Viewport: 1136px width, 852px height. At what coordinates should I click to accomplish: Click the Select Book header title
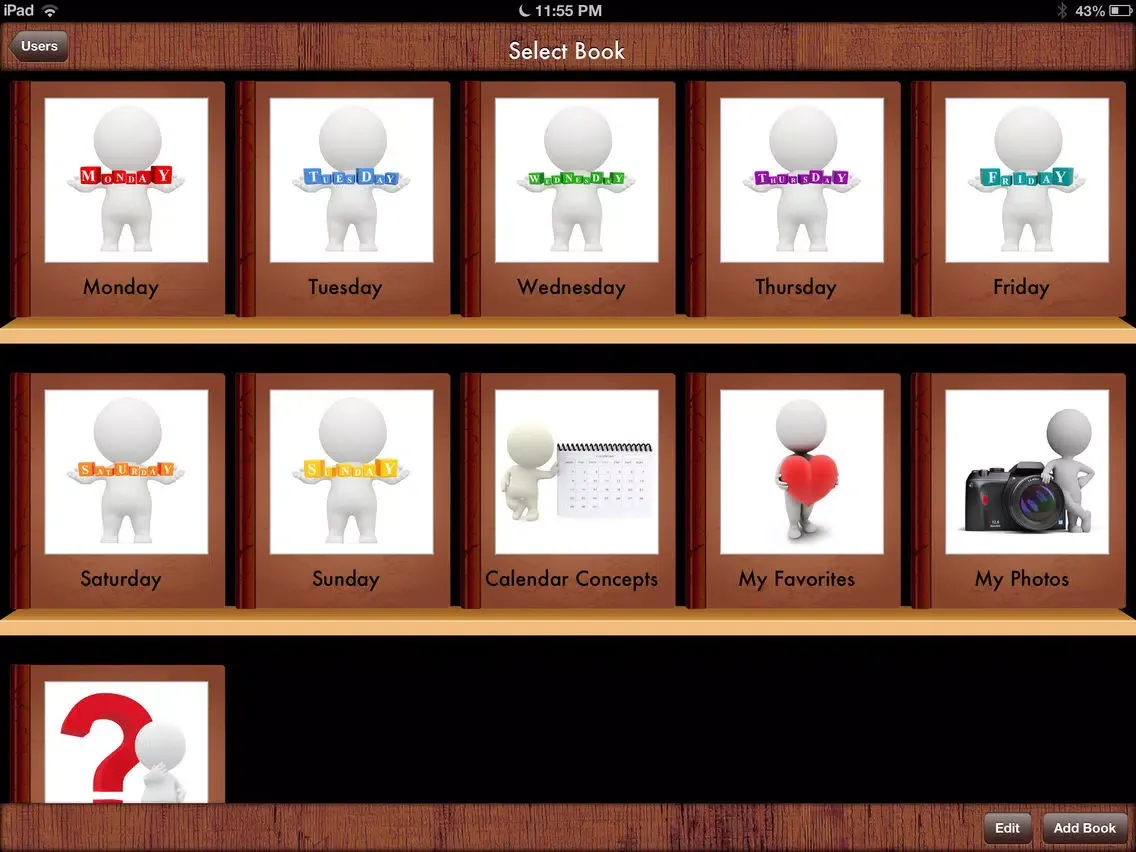click(x=567, y=51)
